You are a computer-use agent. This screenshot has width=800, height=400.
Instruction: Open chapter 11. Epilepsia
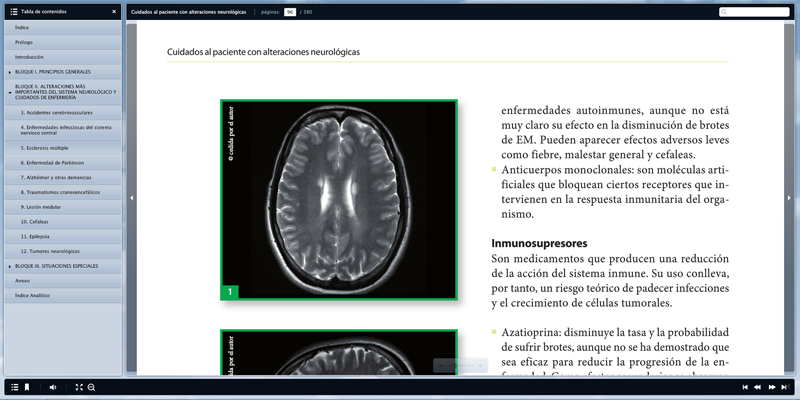tap(63, 237)
